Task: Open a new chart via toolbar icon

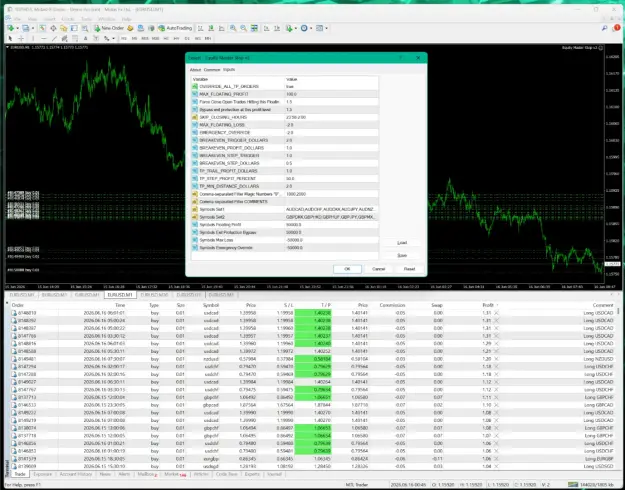Action: [10, 28]
